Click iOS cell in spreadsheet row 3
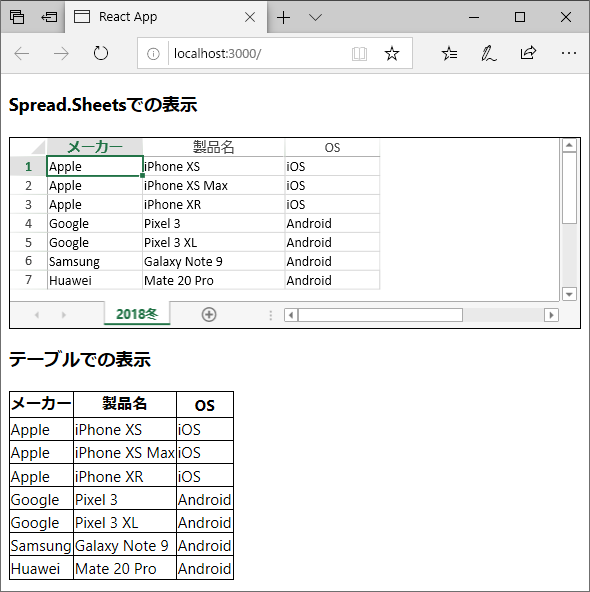590x592 pixels. pos(332,204)
